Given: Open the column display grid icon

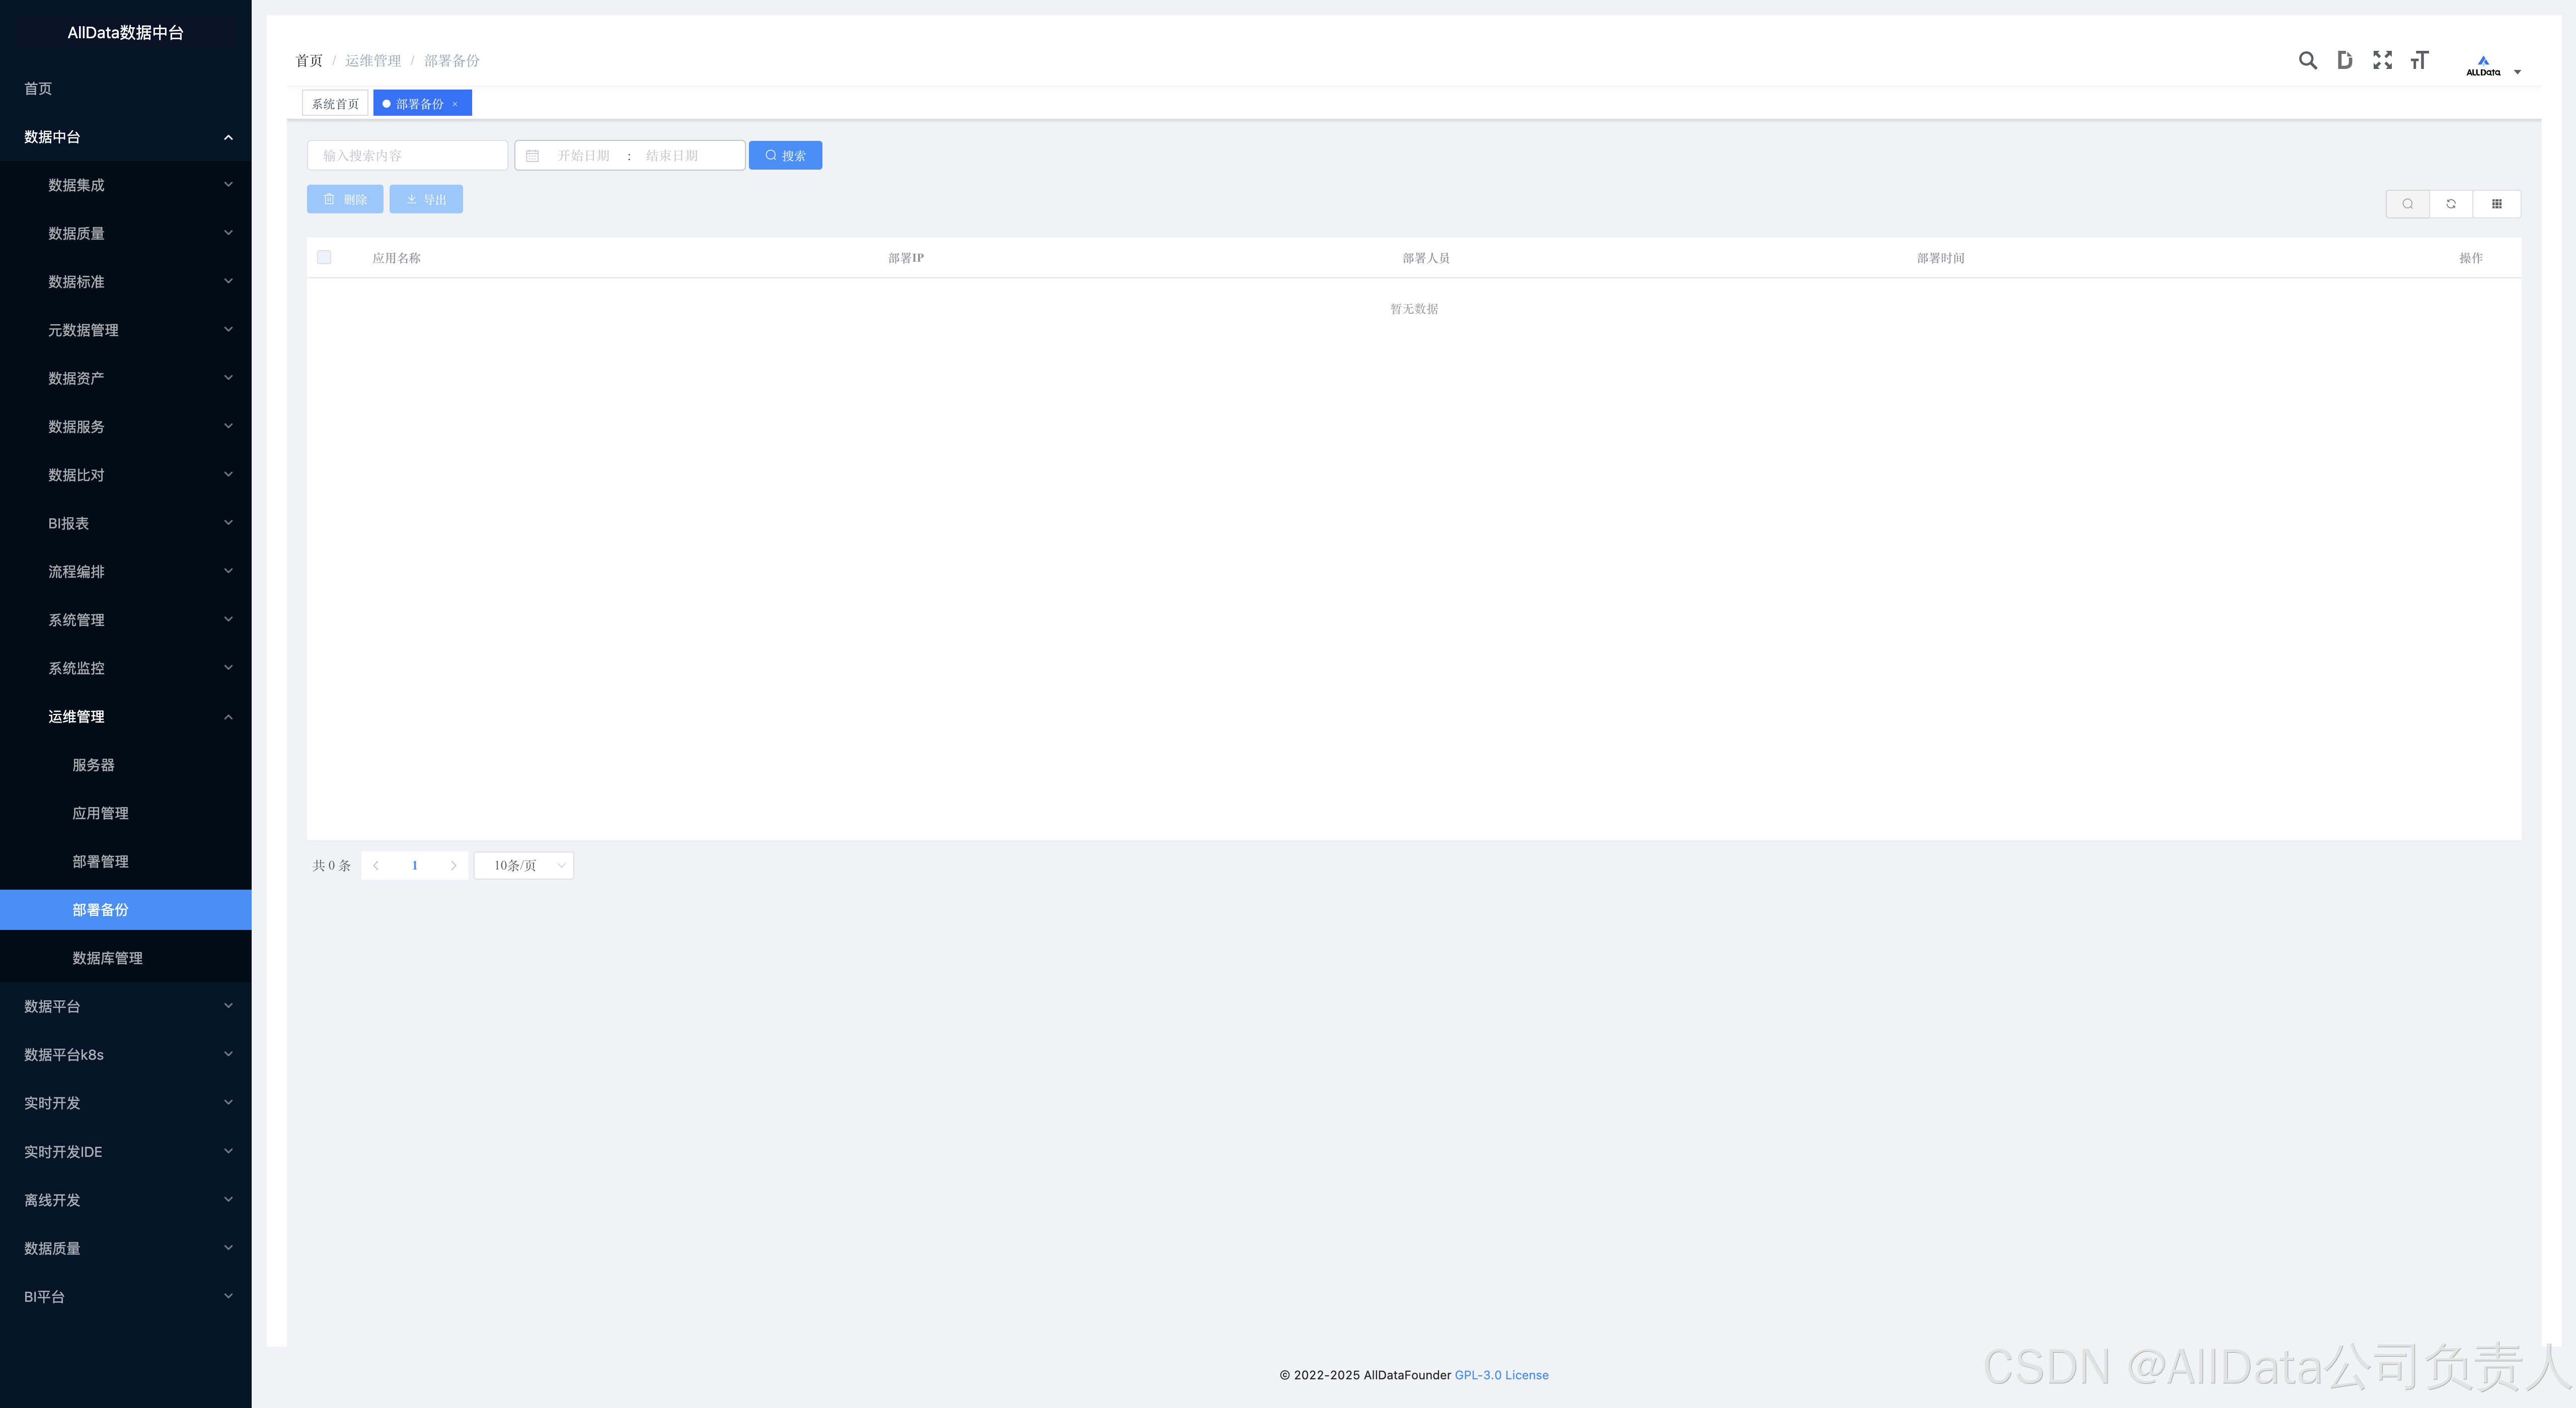Looking at the screenshot, I should tap(2496, 204).
